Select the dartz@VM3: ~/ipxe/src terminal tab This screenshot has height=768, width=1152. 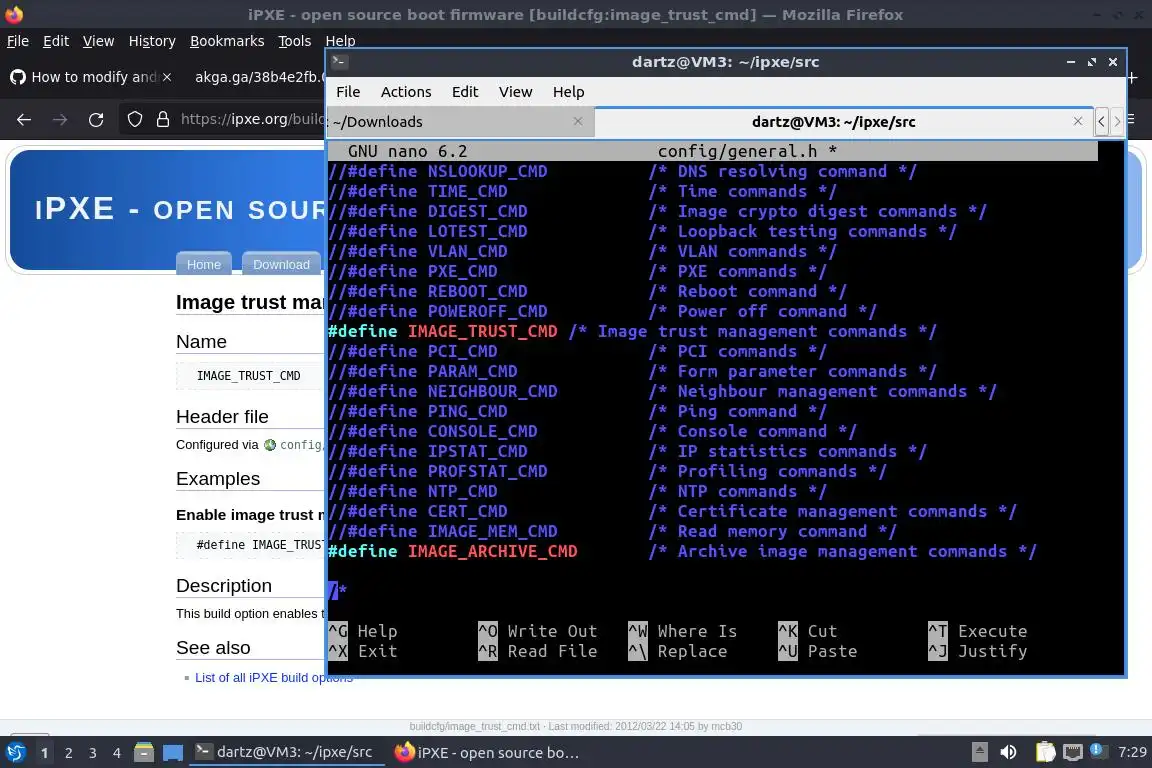click(x=833, y=122)
